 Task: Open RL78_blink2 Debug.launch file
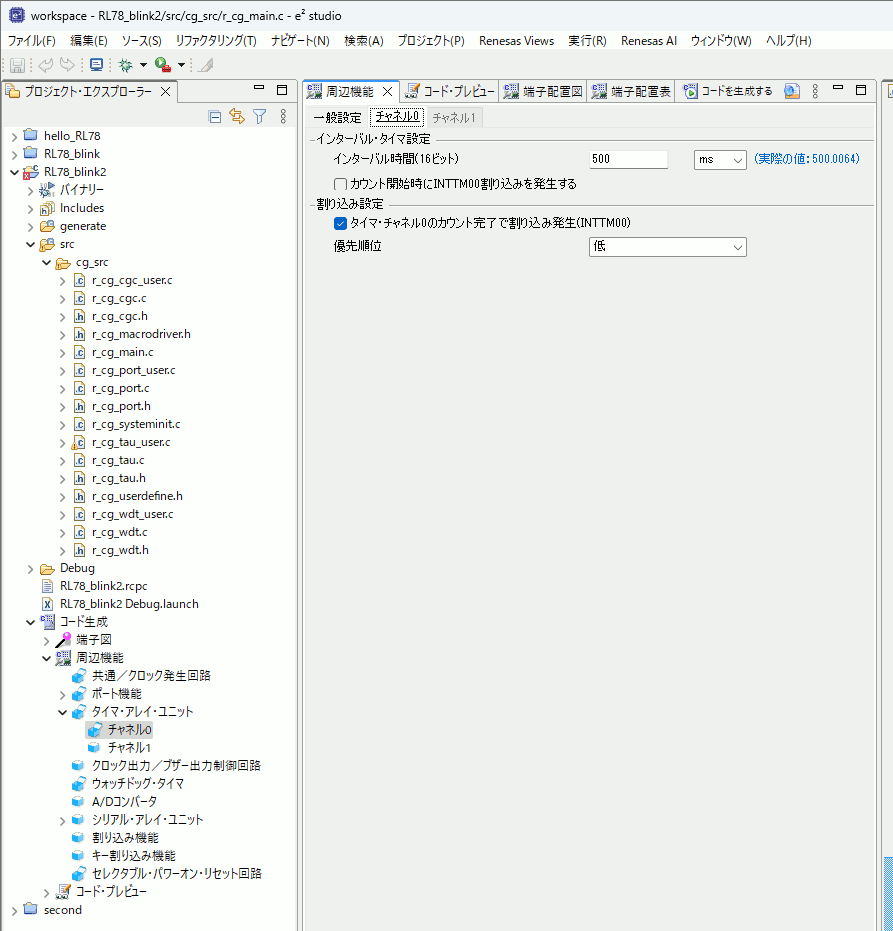(129, 604)
